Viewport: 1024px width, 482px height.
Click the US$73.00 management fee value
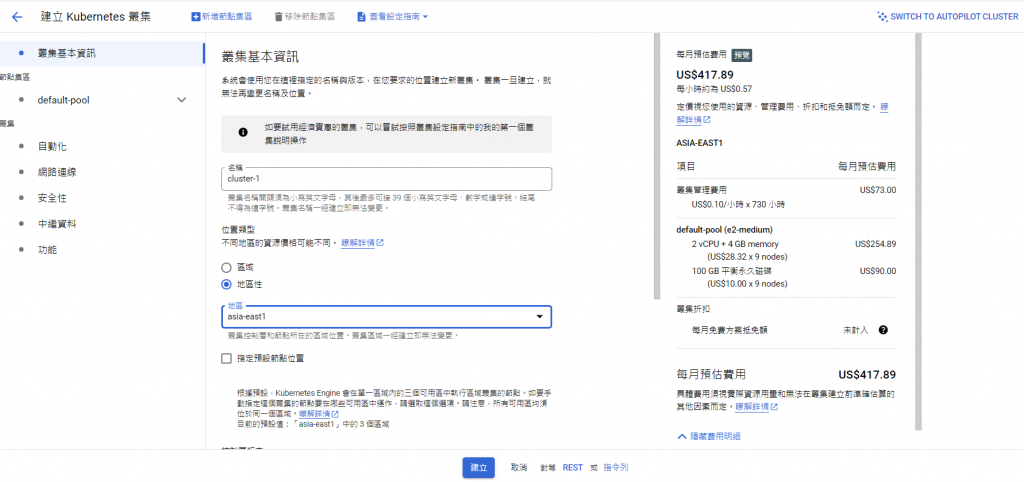click(x=878, y=190)
